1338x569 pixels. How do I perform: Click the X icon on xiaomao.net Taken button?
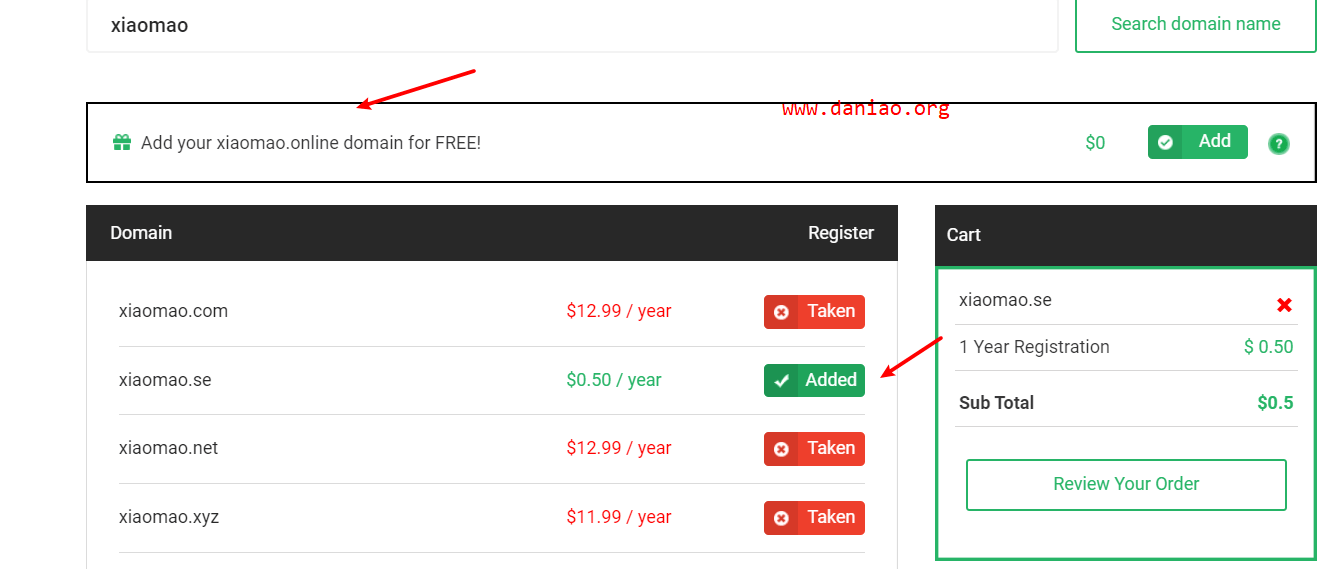click(781, 449)
